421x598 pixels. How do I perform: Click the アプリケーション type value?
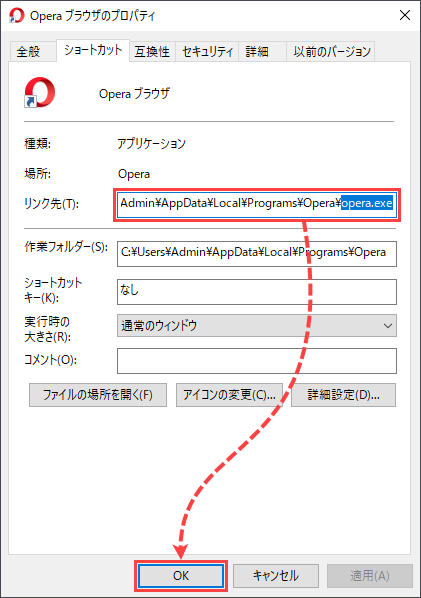click(151, 143)
